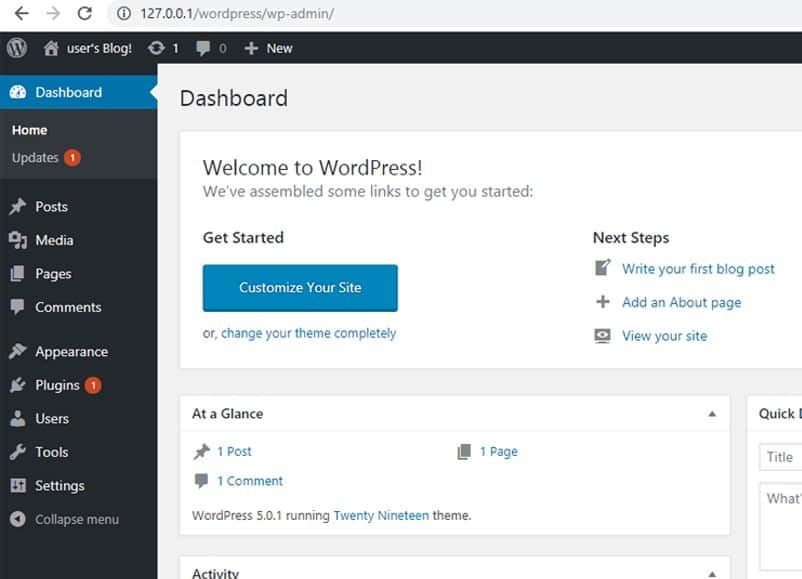
Task: Click the orange badge beside Updates
Action: click(x=72, y=158)
